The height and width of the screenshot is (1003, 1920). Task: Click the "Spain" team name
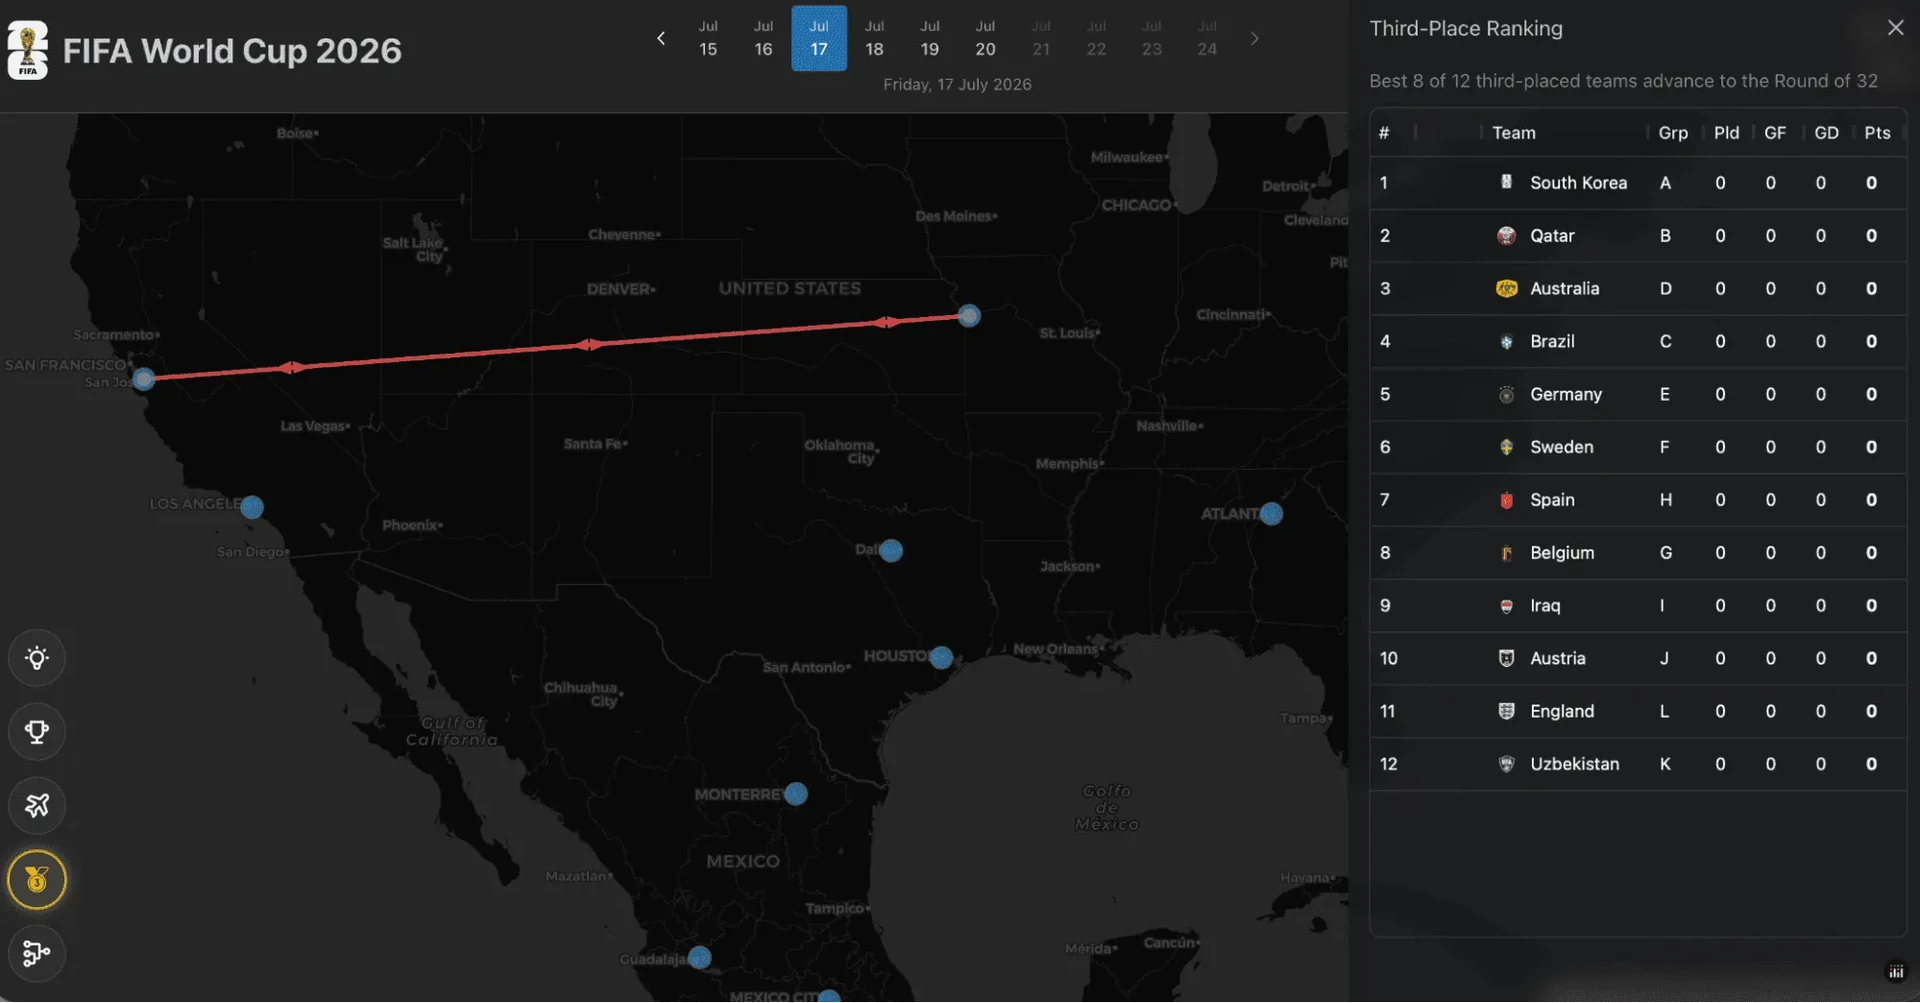1552,500
